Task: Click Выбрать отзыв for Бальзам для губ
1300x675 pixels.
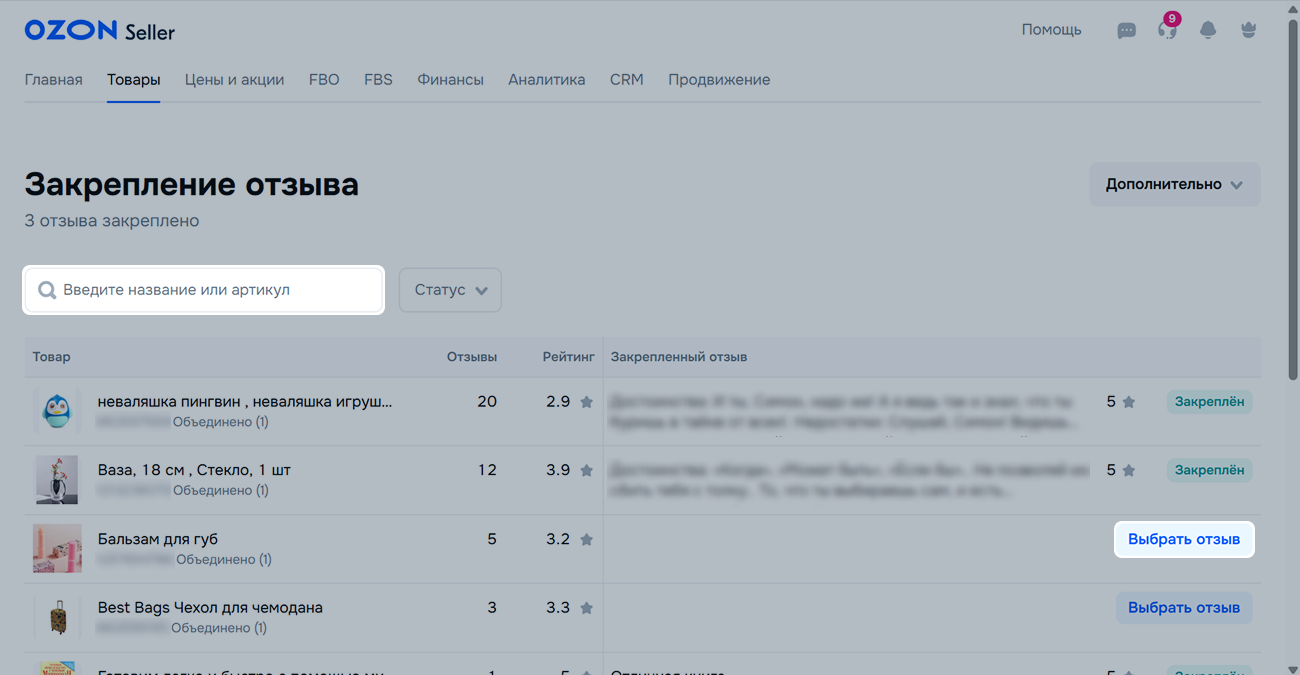Action: 1183,539
